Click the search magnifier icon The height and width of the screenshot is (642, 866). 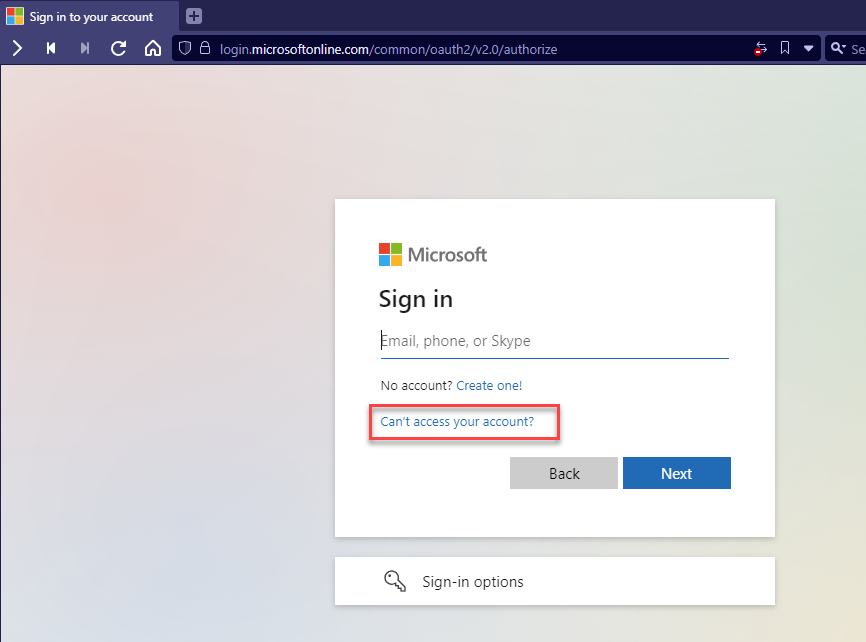click(838, 49)
